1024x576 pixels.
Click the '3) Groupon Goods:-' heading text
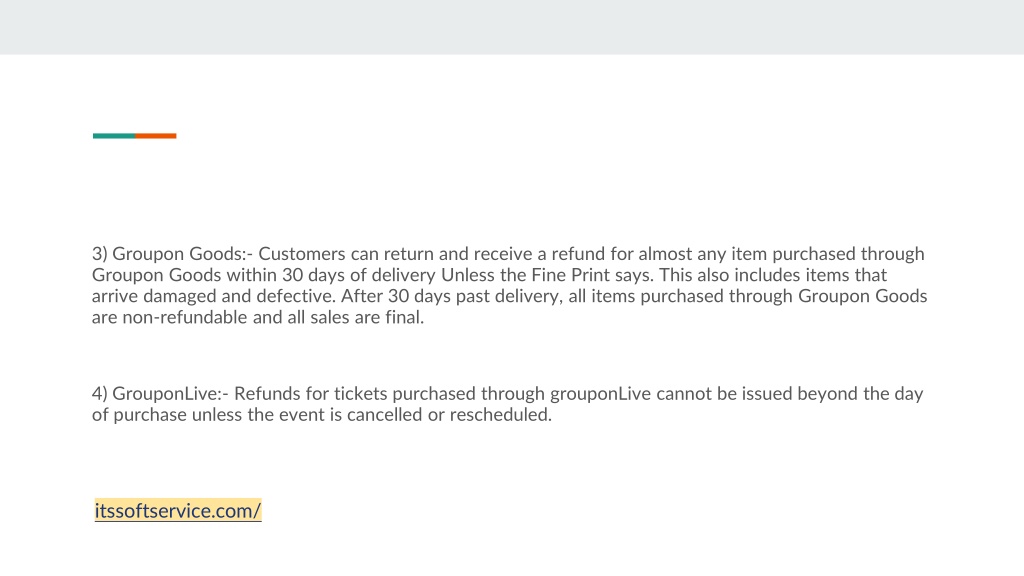172,254
